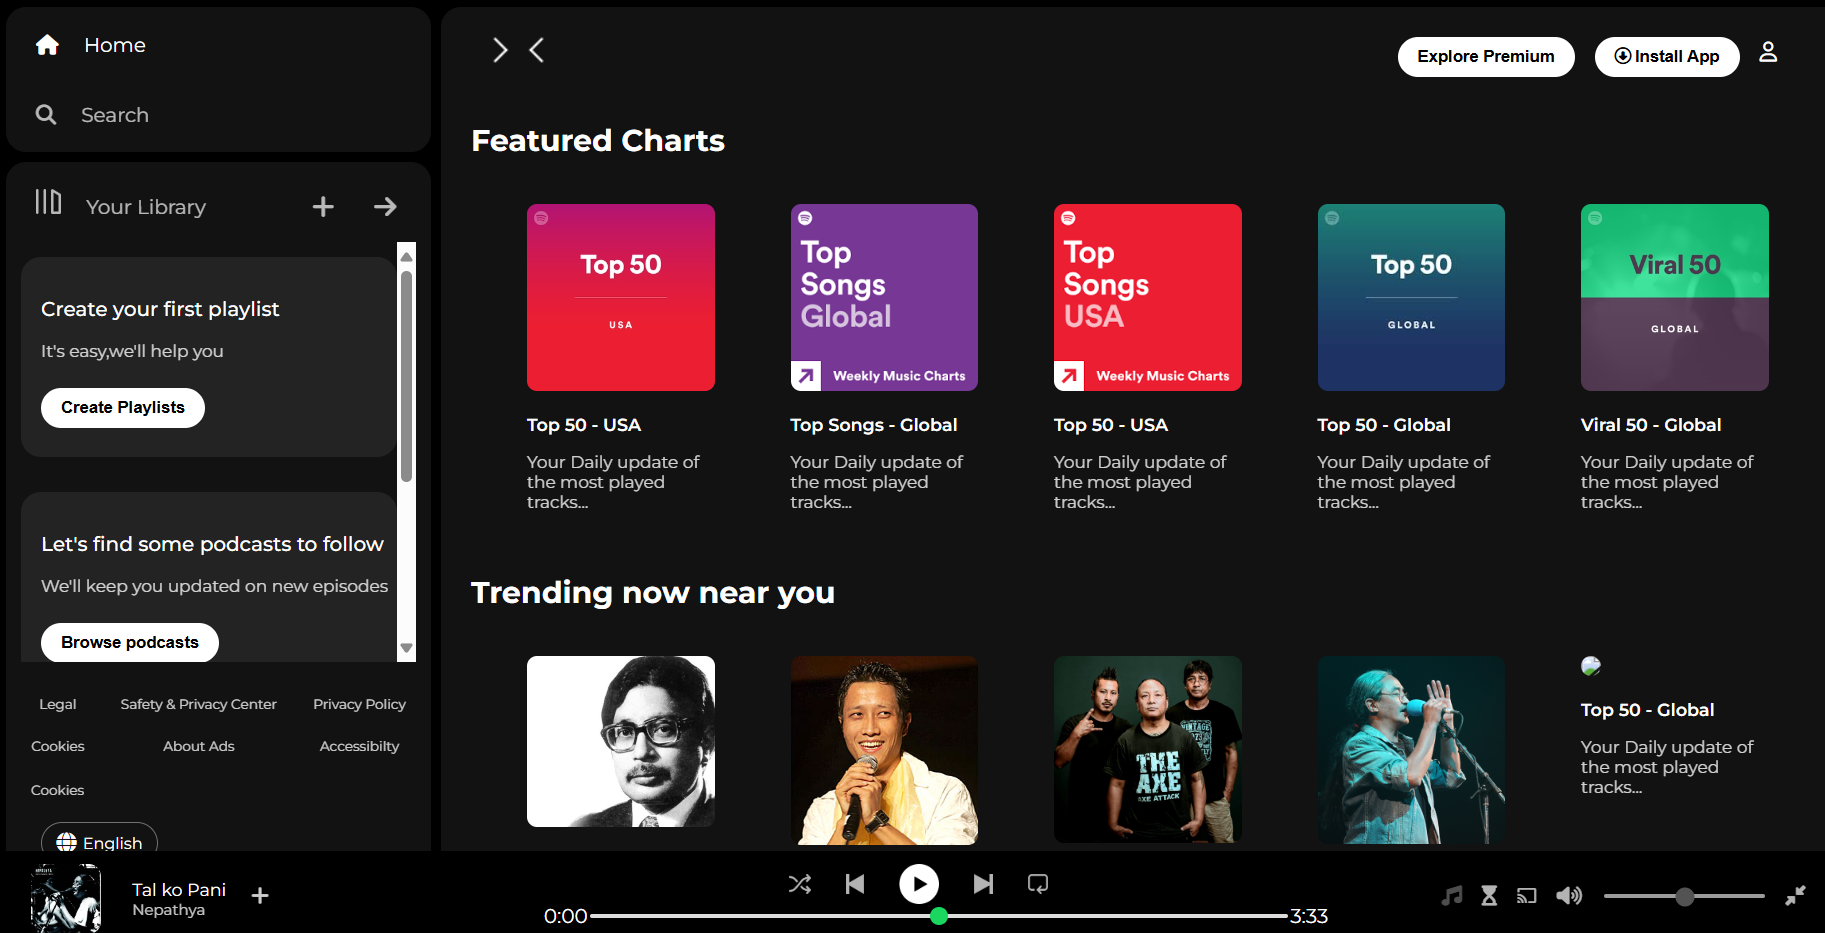This screenshot has width=1825, height=933.
Task: Click the Home house icon
Action: point(47,45)
